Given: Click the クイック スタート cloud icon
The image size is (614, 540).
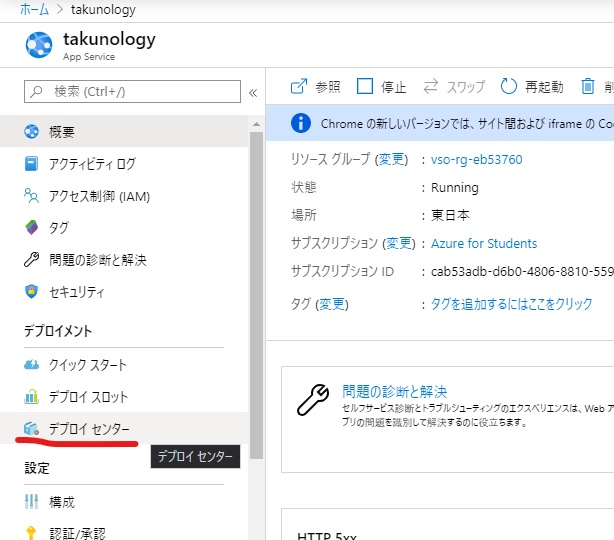Looking at the screenshot, I should click(x=31, y=365).
